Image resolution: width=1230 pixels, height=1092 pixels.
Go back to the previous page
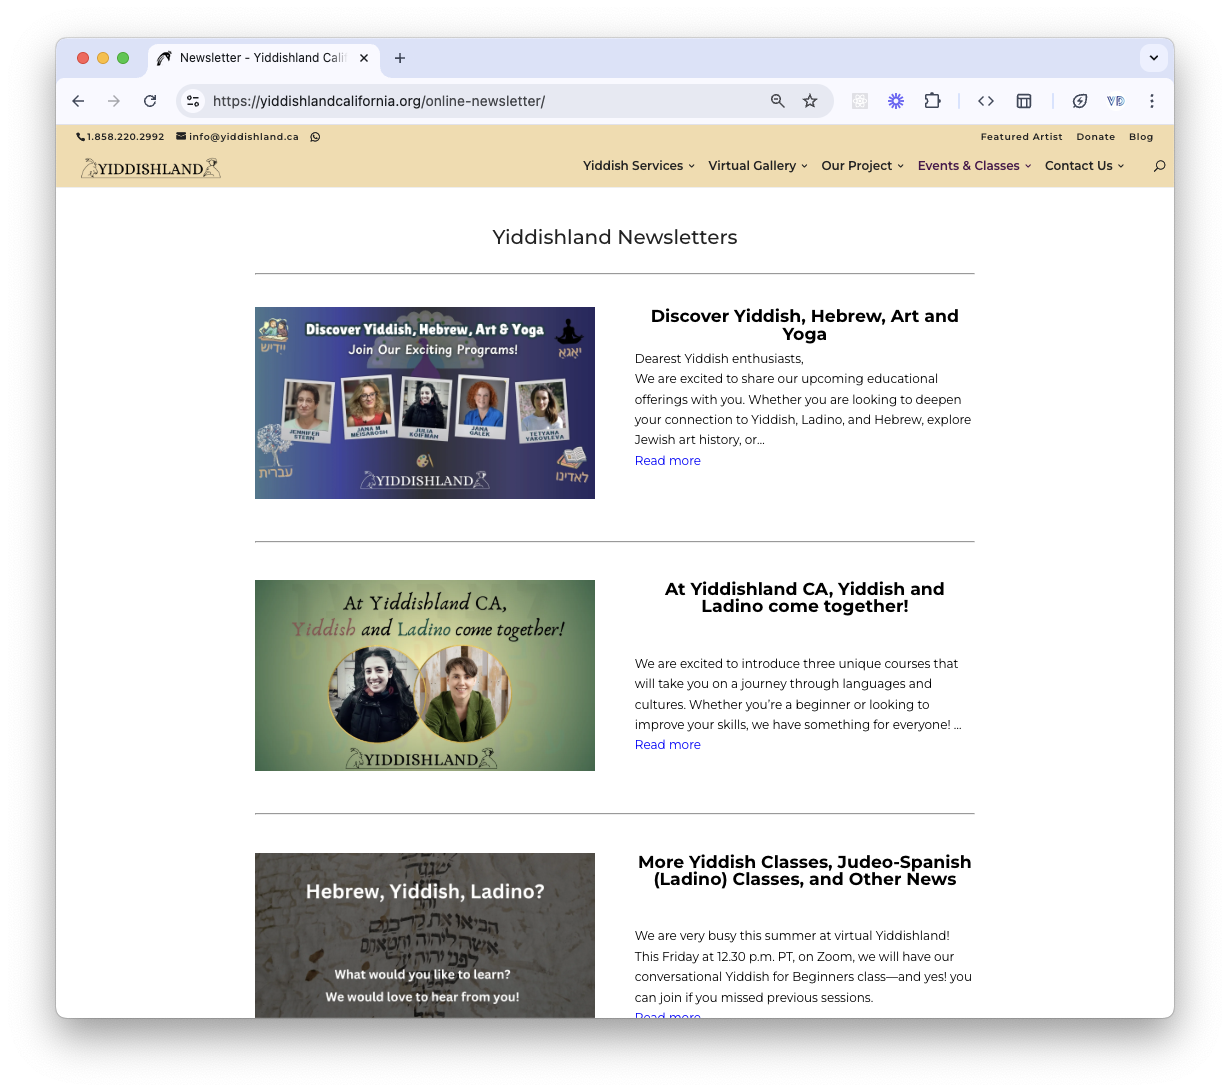tap(78, 101)
